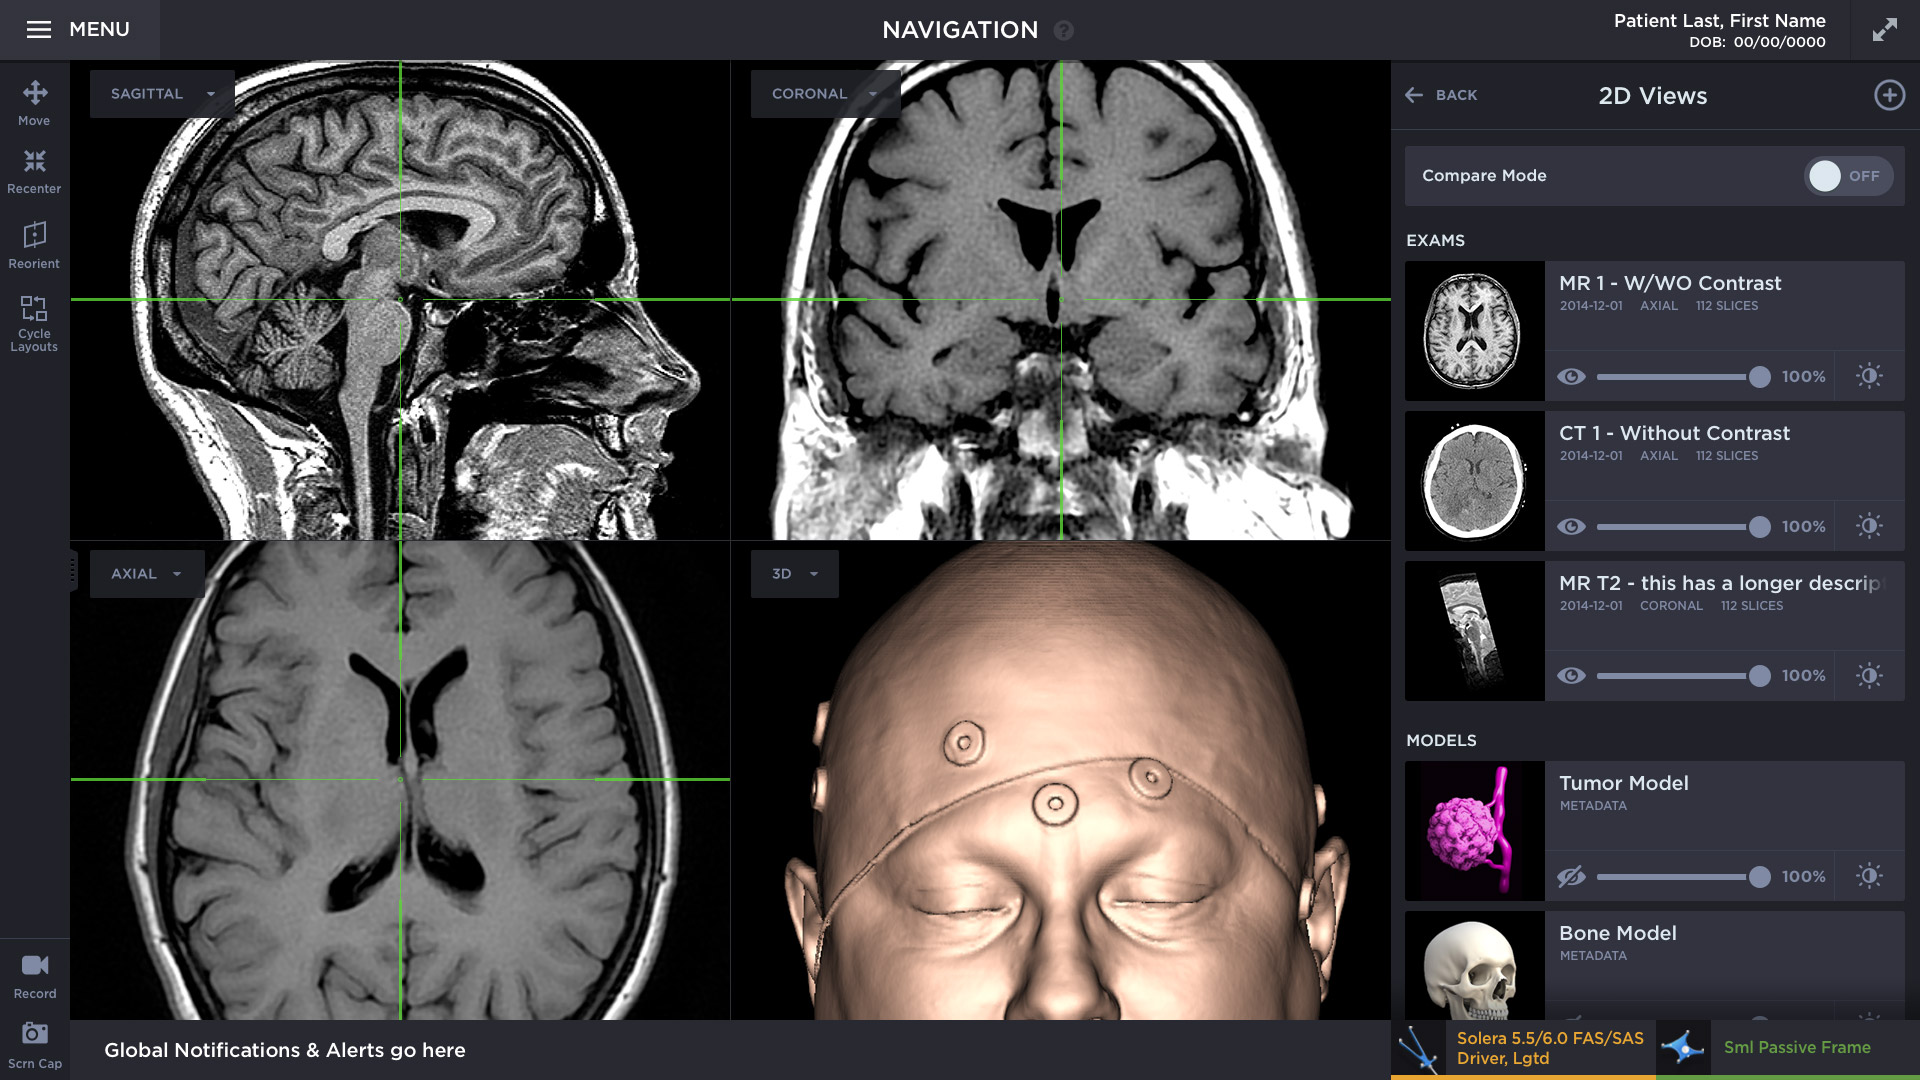Open the SAGITTAL view dropdown
This screenshot has height=1080, width=1920.
[162, 94]
